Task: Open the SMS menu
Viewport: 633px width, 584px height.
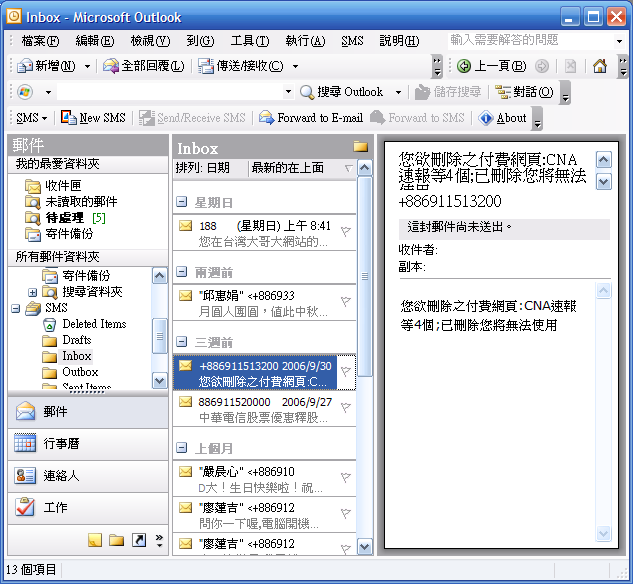Action: [352, 41]
